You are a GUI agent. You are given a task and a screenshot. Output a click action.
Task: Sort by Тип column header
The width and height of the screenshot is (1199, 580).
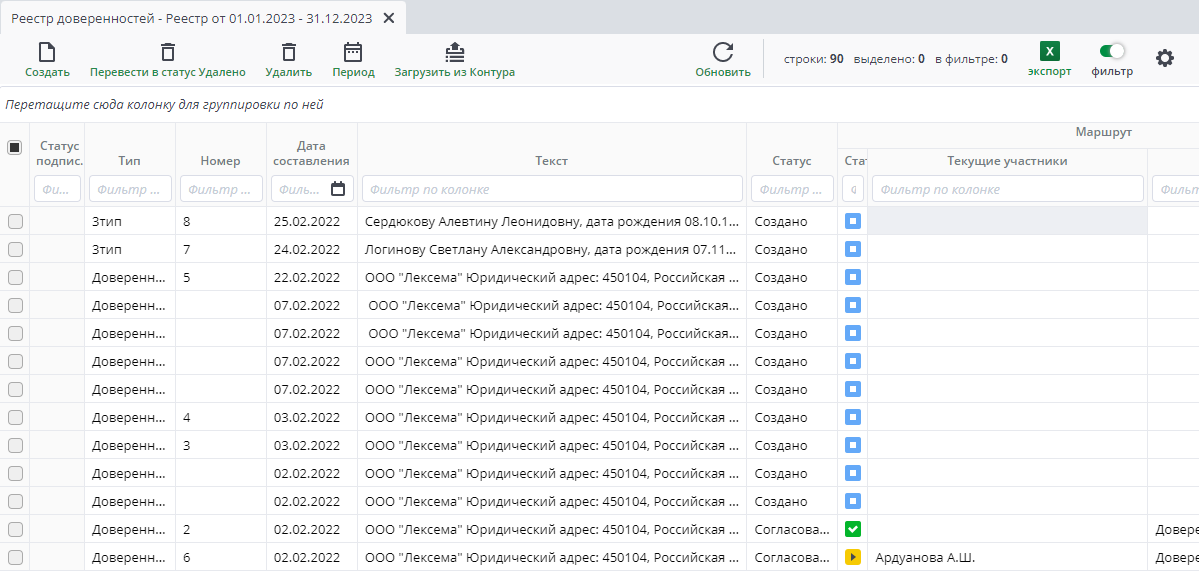[x=130, y=161]
